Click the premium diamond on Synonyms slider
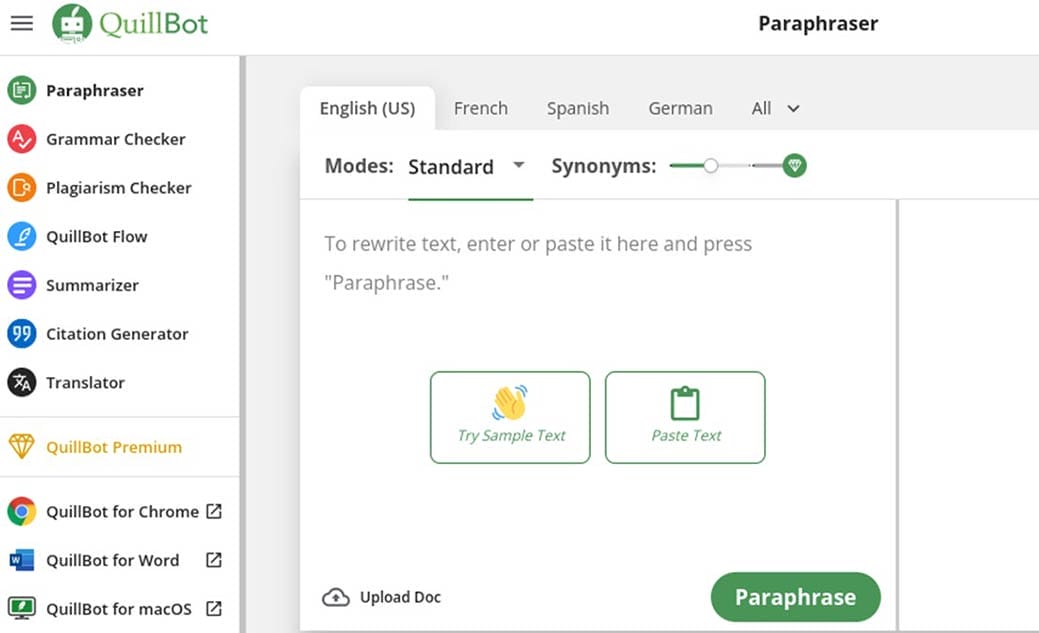Image resolution: width=1039 pixels, height=633 pixels. coord(794,166)
